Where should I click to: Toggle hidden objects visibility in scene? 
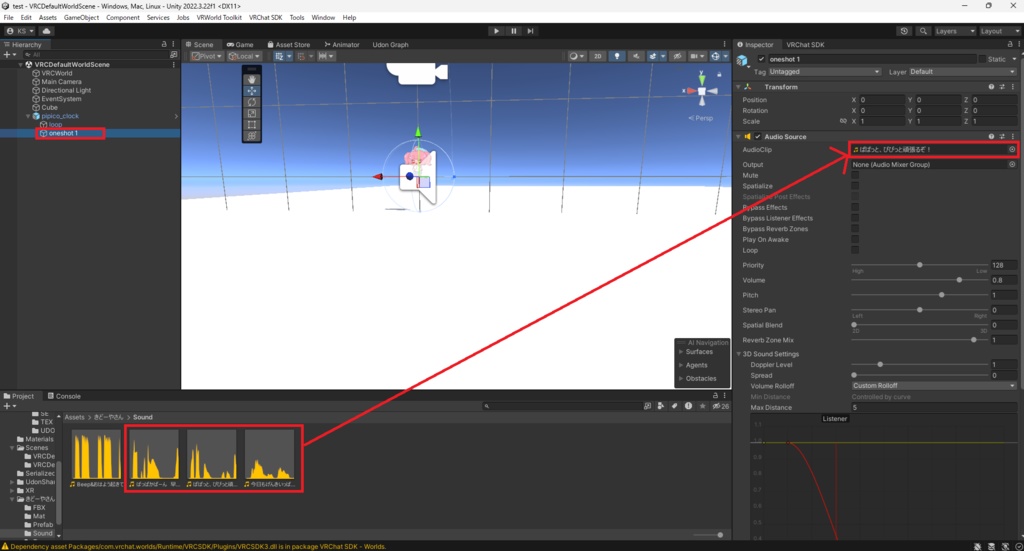[677, 56]
